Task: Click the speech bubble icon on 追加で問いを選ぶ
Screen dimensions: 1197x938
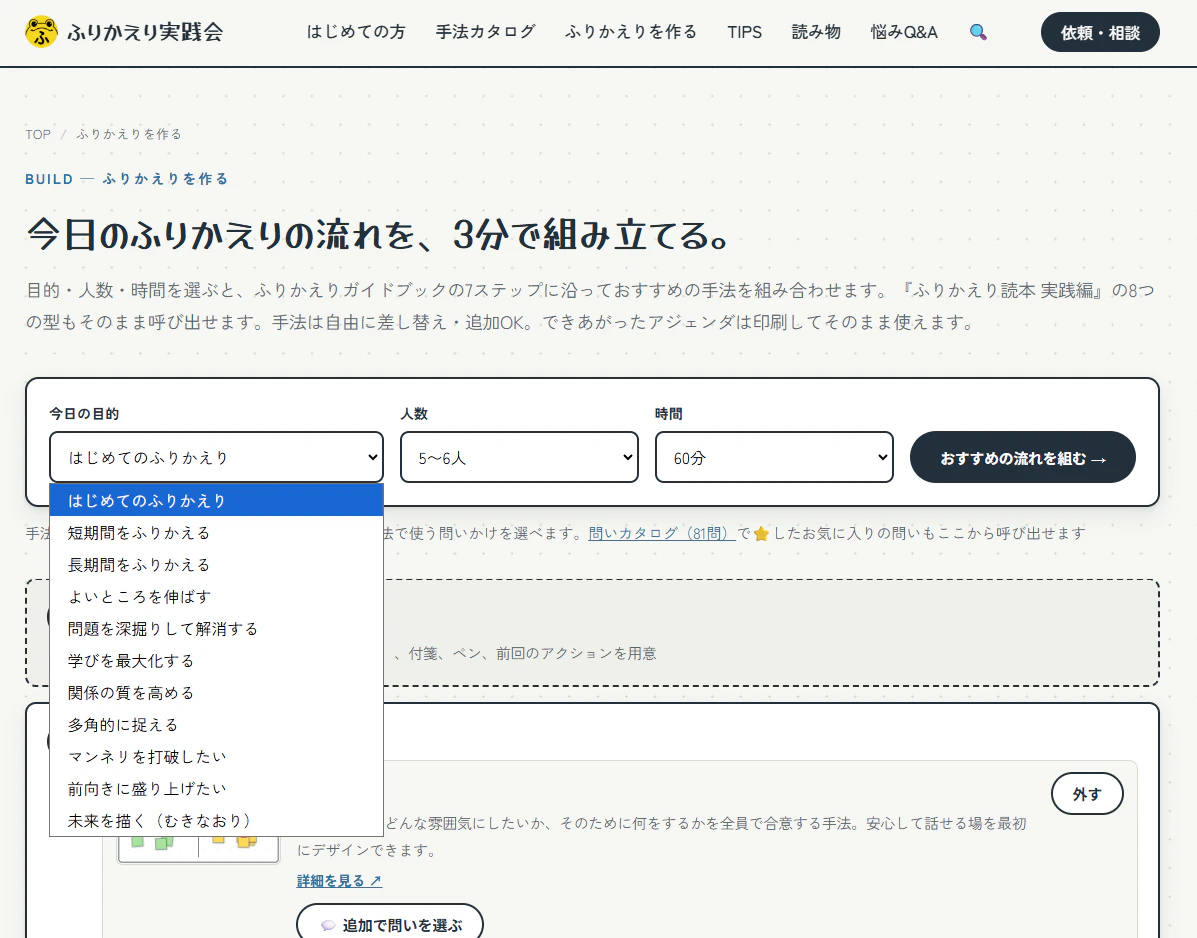Action: (x=328, y=925)
